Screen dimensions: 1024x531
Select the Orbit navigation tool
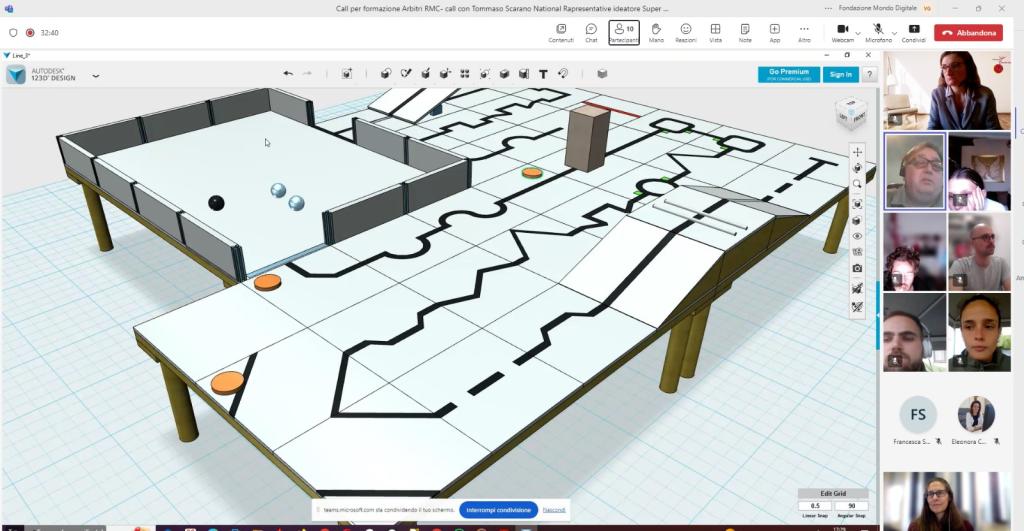tap(857, 168)
